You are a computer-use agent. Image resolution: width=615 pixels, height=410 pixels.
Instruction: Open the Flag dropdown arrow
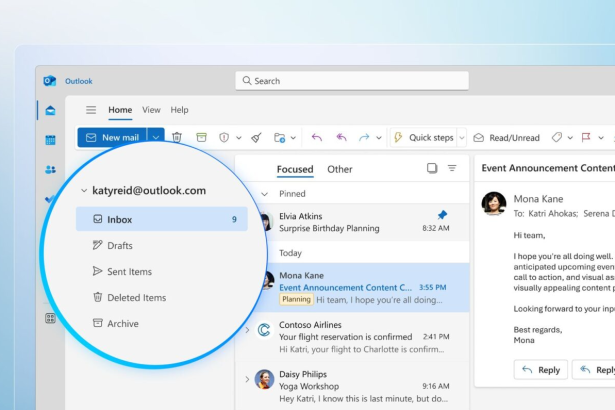coord(600,138)
